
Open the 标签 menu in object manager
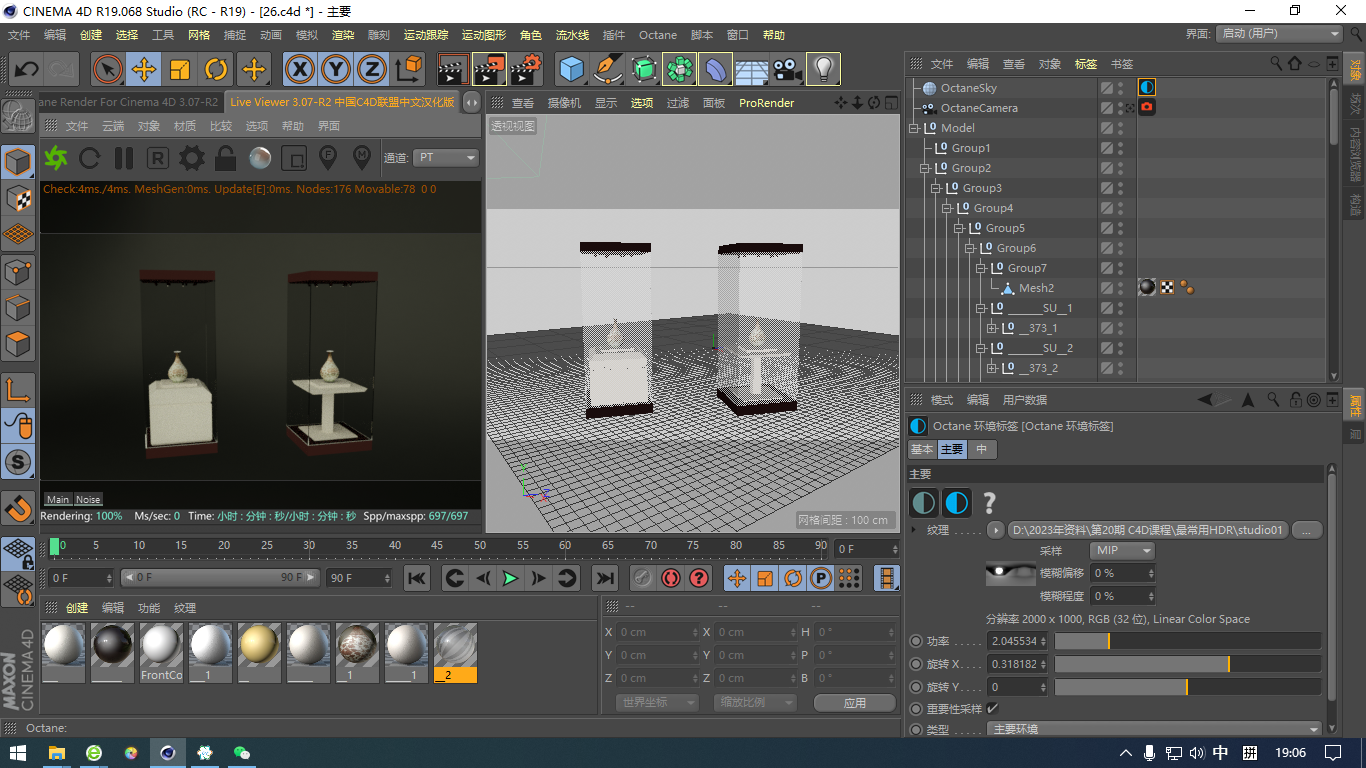click(x=1086, y=64)
